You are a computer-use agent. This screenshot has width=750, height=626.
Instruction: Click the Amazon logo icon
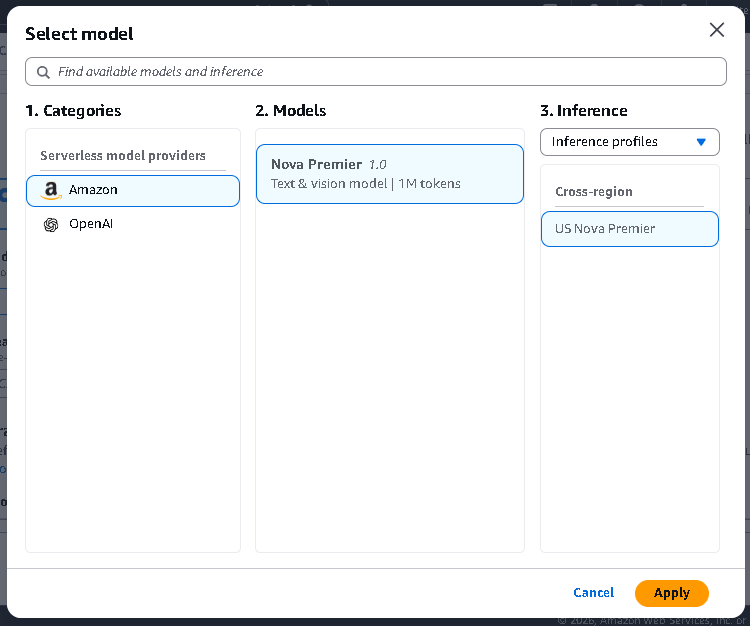point(51,191)
